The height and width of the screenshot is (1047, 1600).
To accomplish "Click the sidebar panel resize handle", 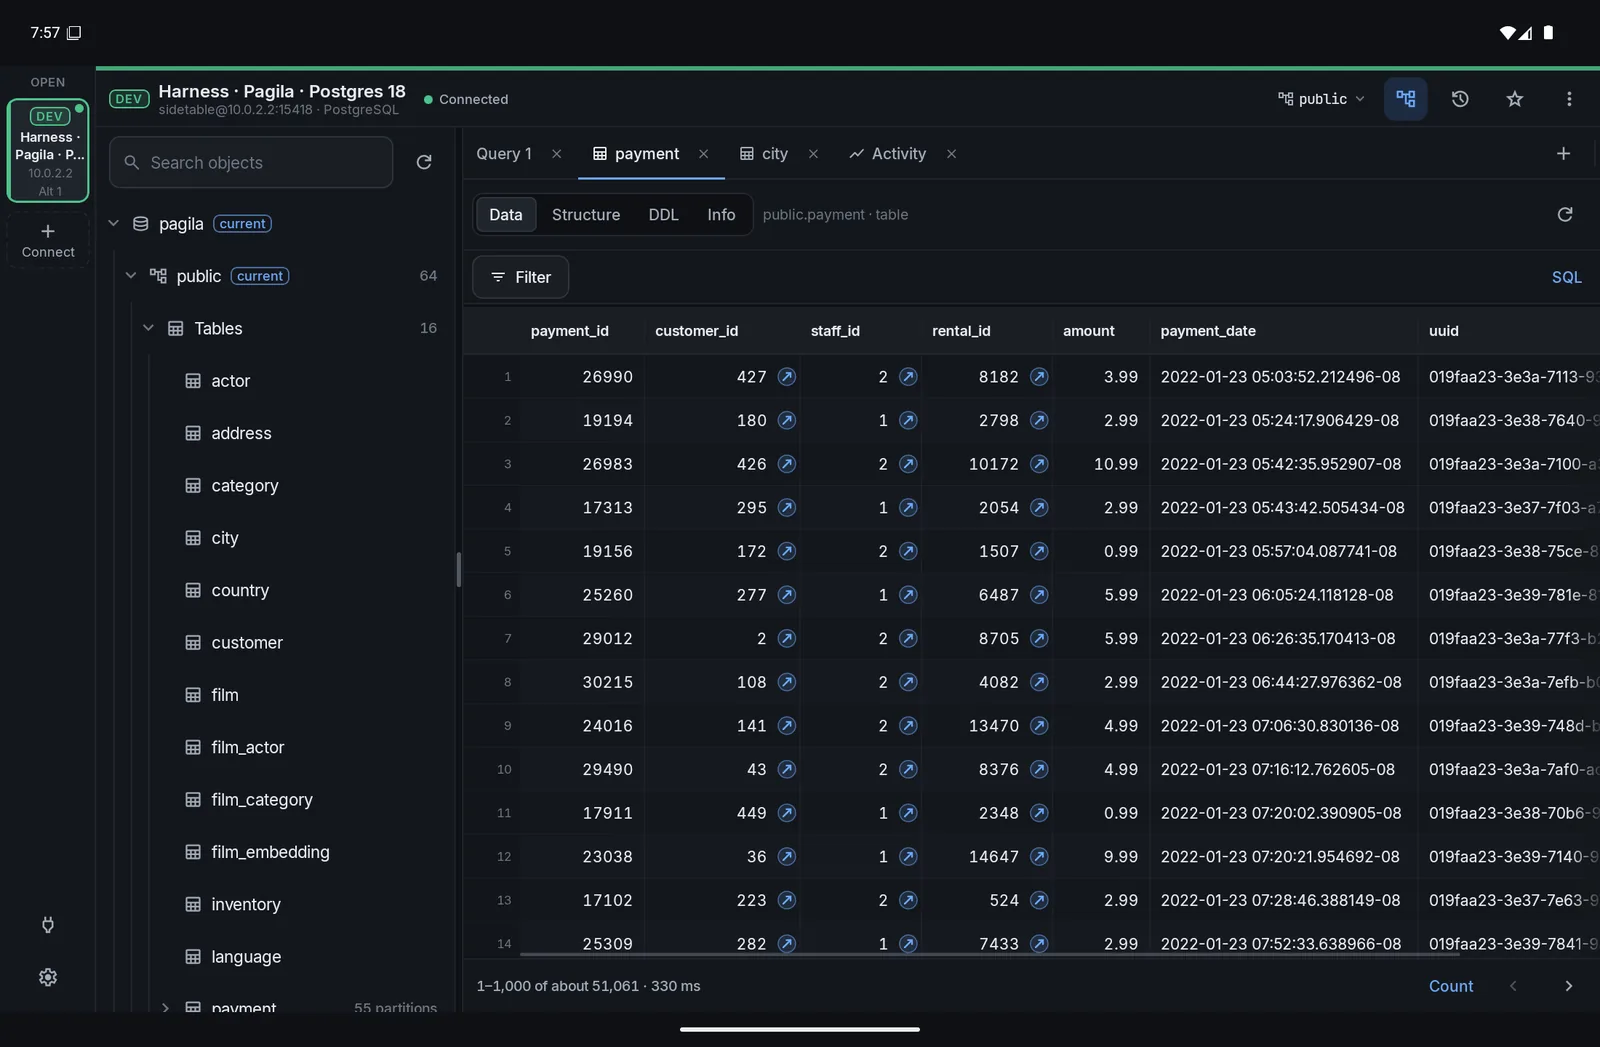I will [458, 570].
